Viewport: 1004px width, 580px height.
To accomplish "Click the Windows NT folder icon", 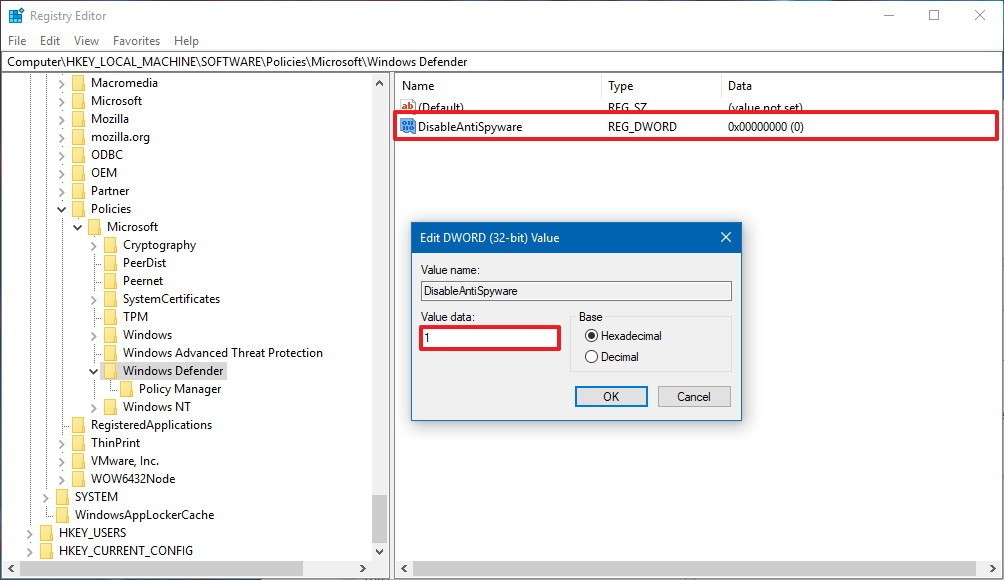I will (x=111, y=407).
